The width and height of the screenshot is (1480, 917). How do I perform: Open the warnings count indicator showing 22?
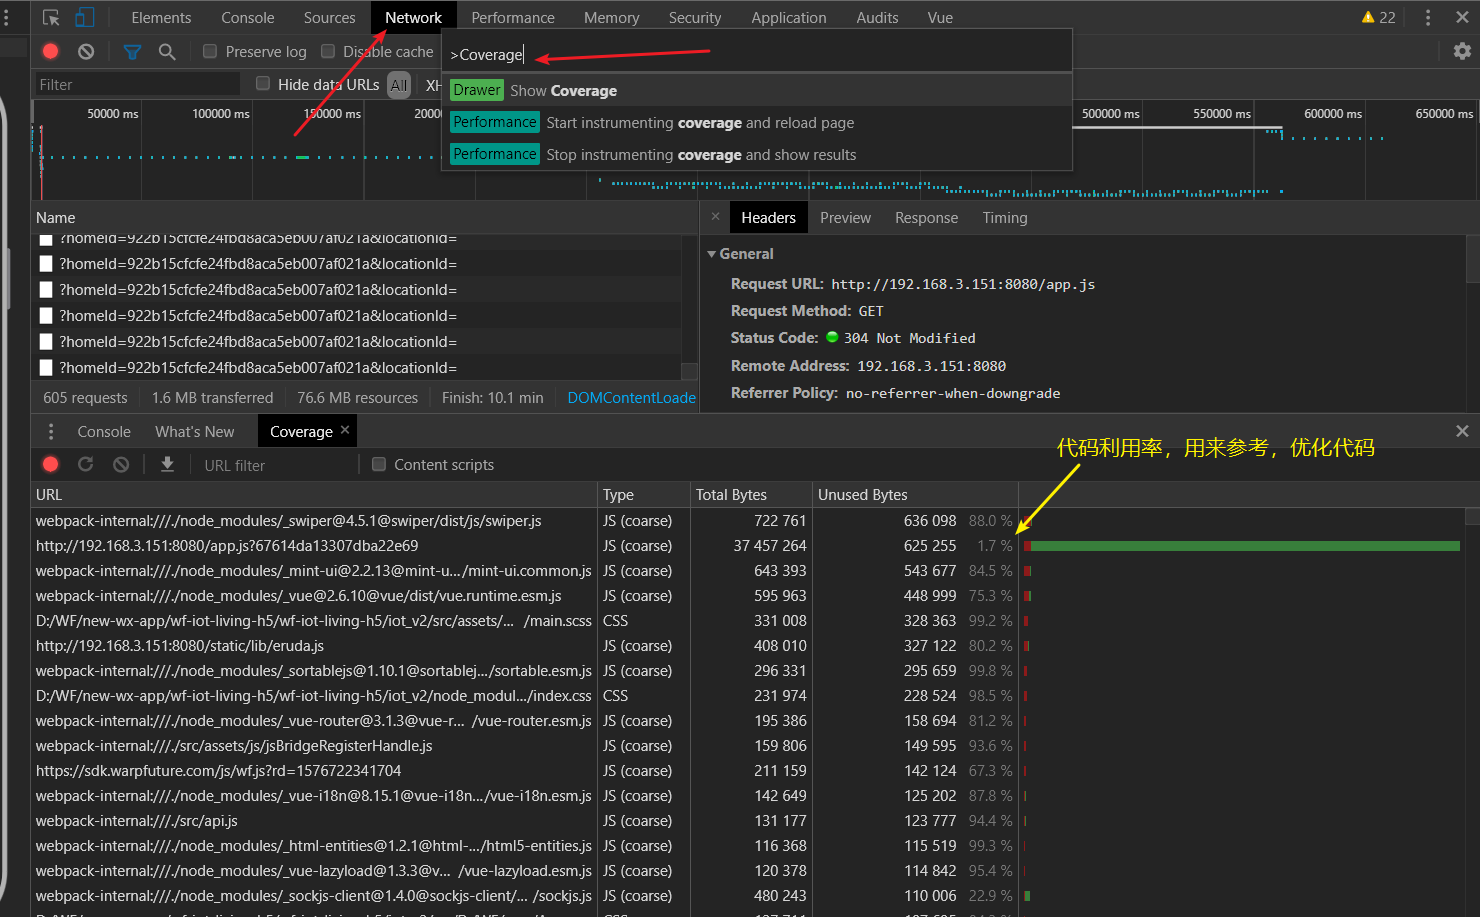pyautogui.click(x=1378, y=18)
